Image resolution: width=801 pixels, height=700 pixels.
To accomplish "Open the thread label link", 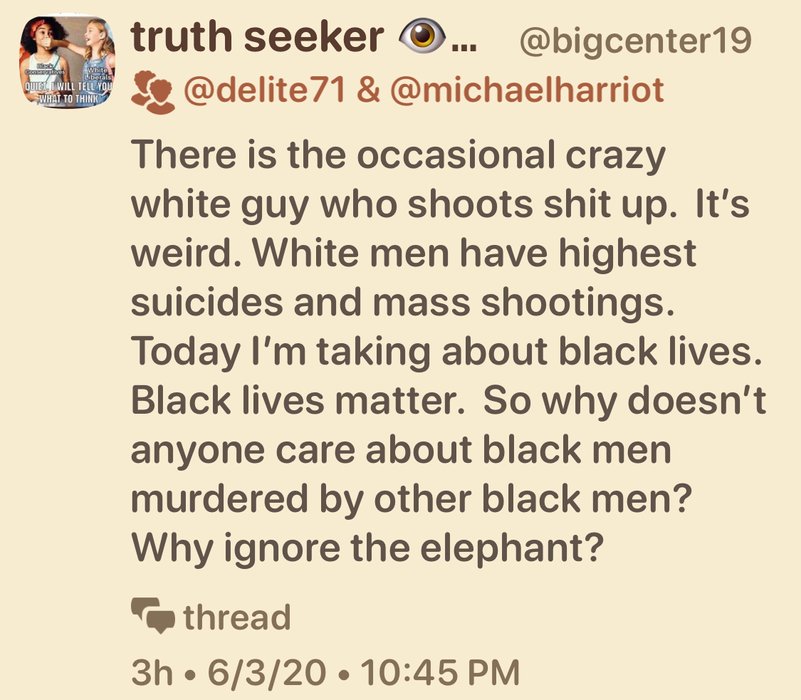I will 236,616.
